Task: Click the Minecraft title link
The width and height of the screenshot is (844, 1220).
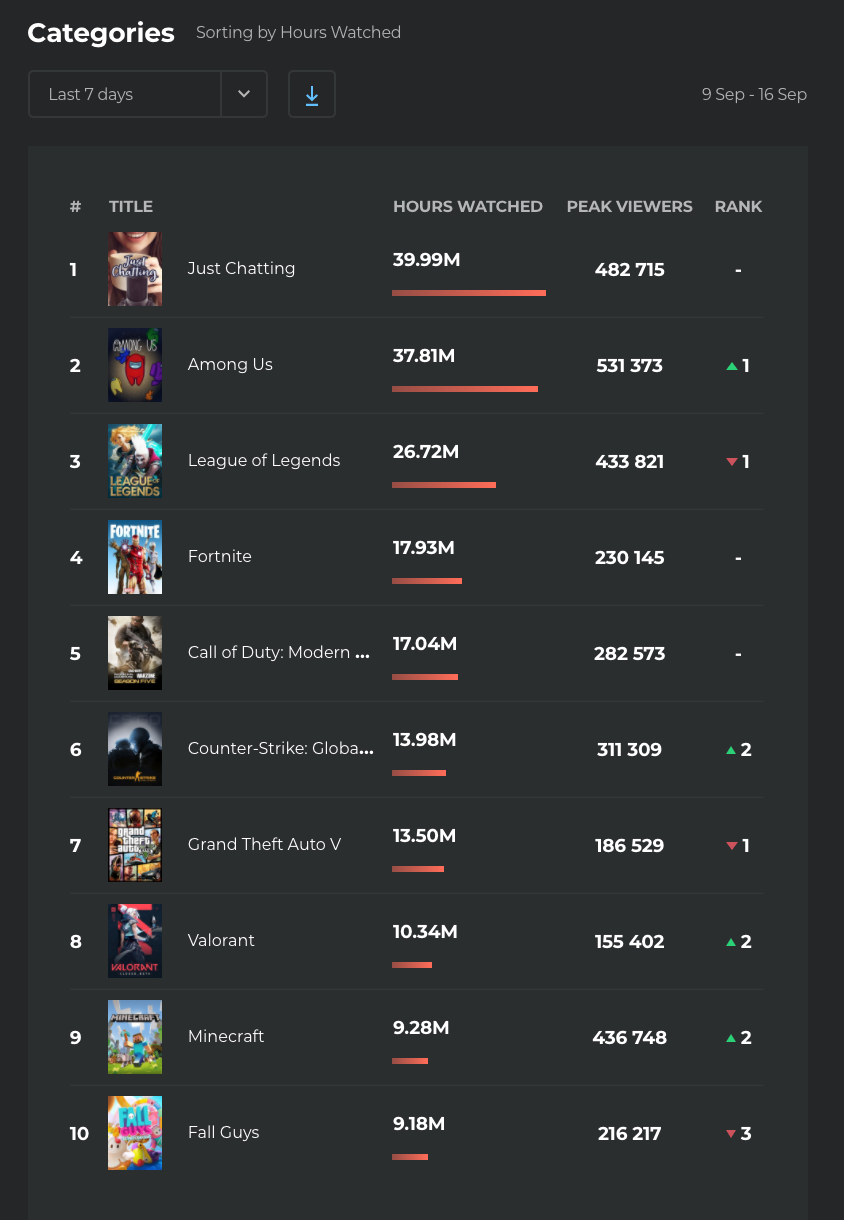Action: (x=226, y=1037)
